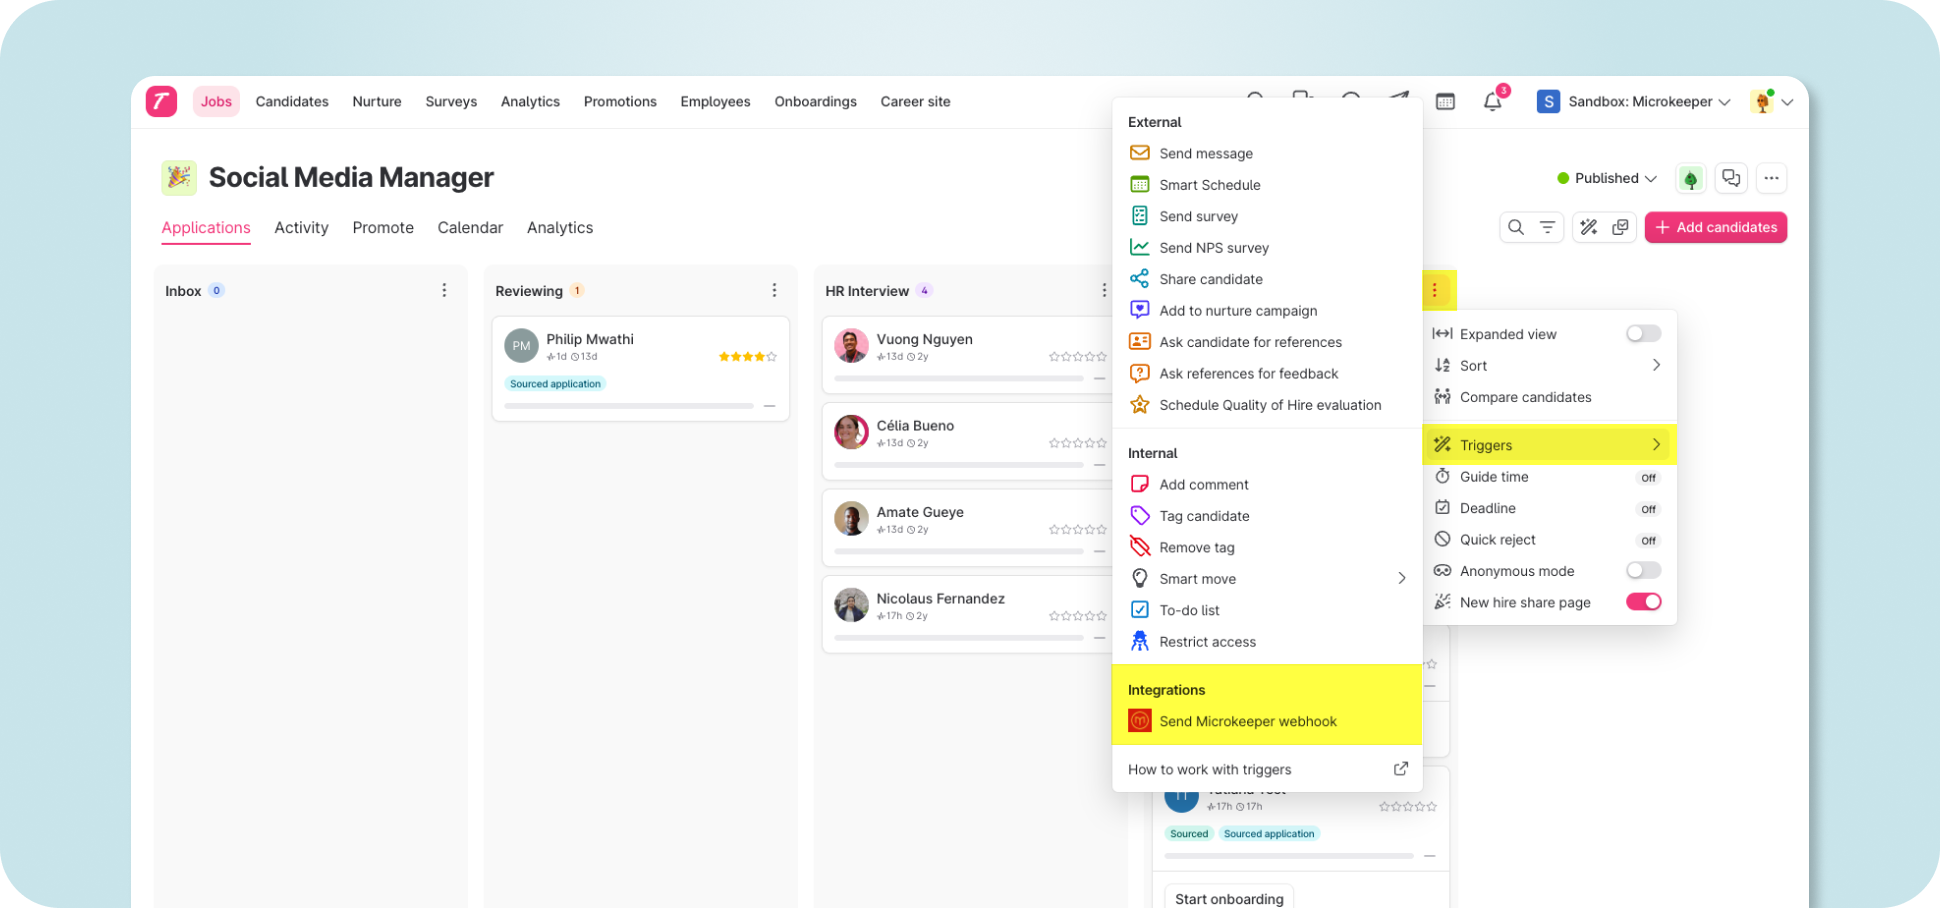Image resolution: width=1940 pixels, height=908 pixels.
Task: Click Send Microkeeper webhook icon
Action: [x=1139, y=721]
